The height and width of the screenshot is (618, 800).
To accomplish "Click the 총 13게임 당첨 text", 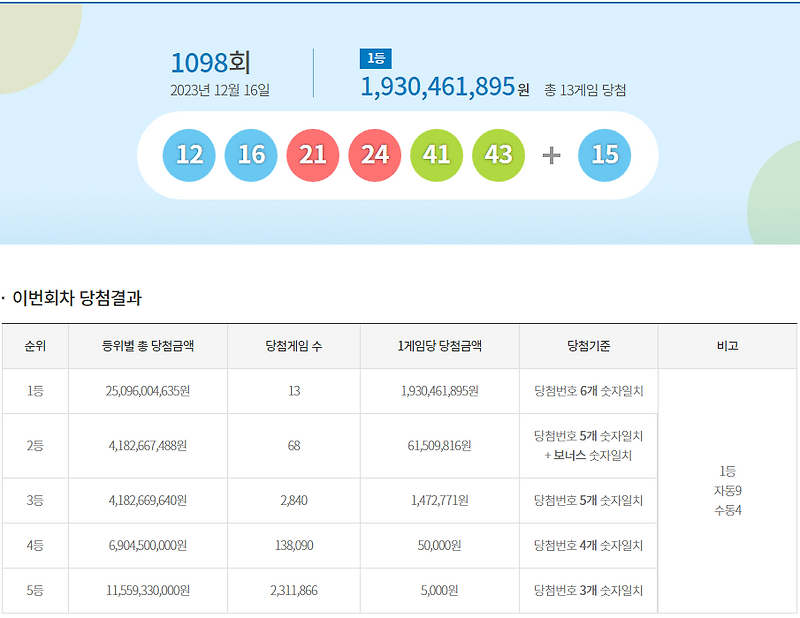I will click(x=585, y=90).
